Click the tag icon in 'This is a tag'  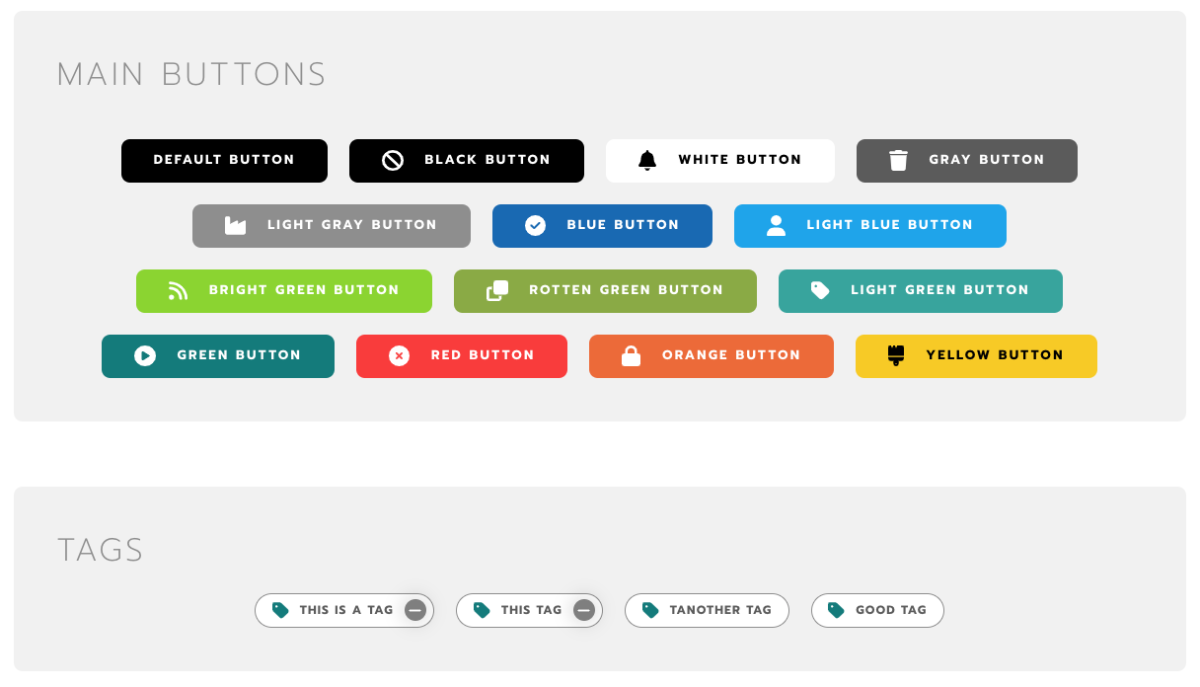pos(281,610)
